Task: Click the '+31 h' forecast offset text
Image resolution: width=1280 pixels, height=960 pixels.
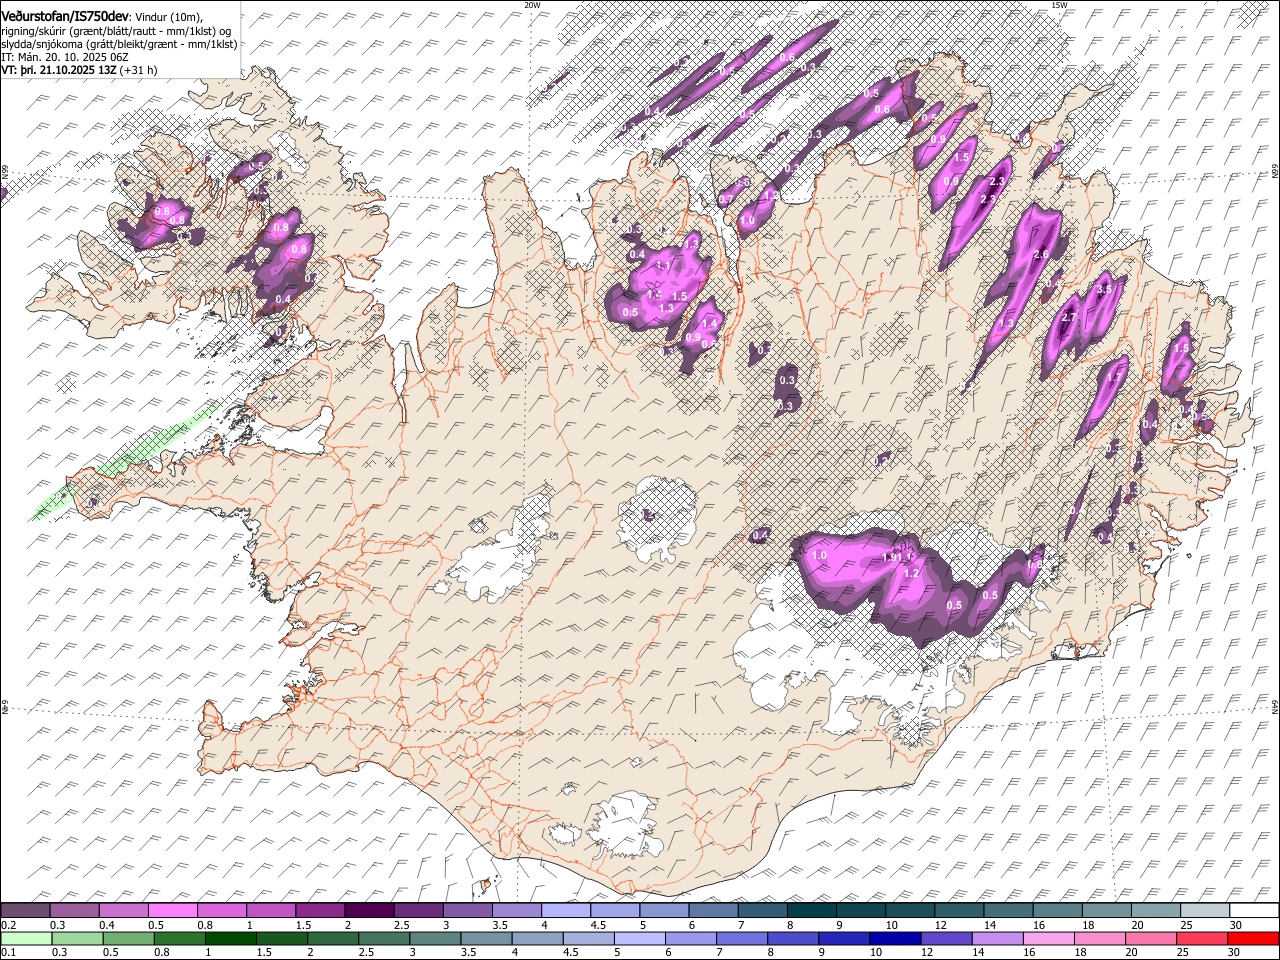Action: click(x=139, y=70)
